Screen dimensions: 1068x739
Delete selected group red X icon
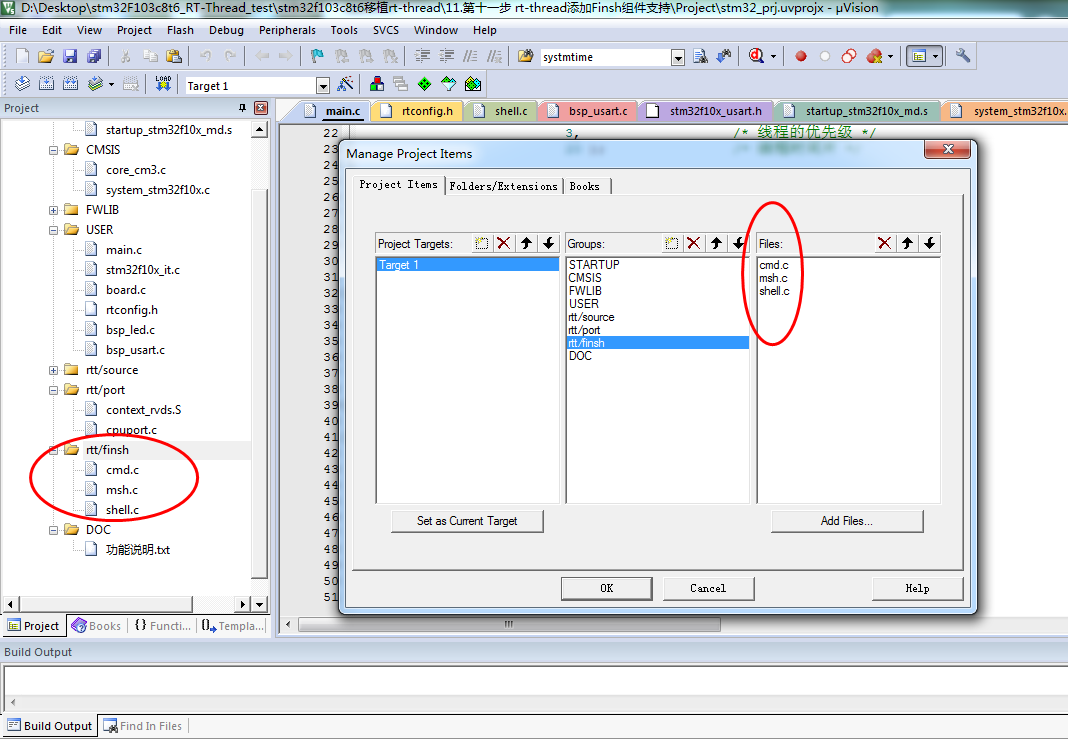pos(693,243)
